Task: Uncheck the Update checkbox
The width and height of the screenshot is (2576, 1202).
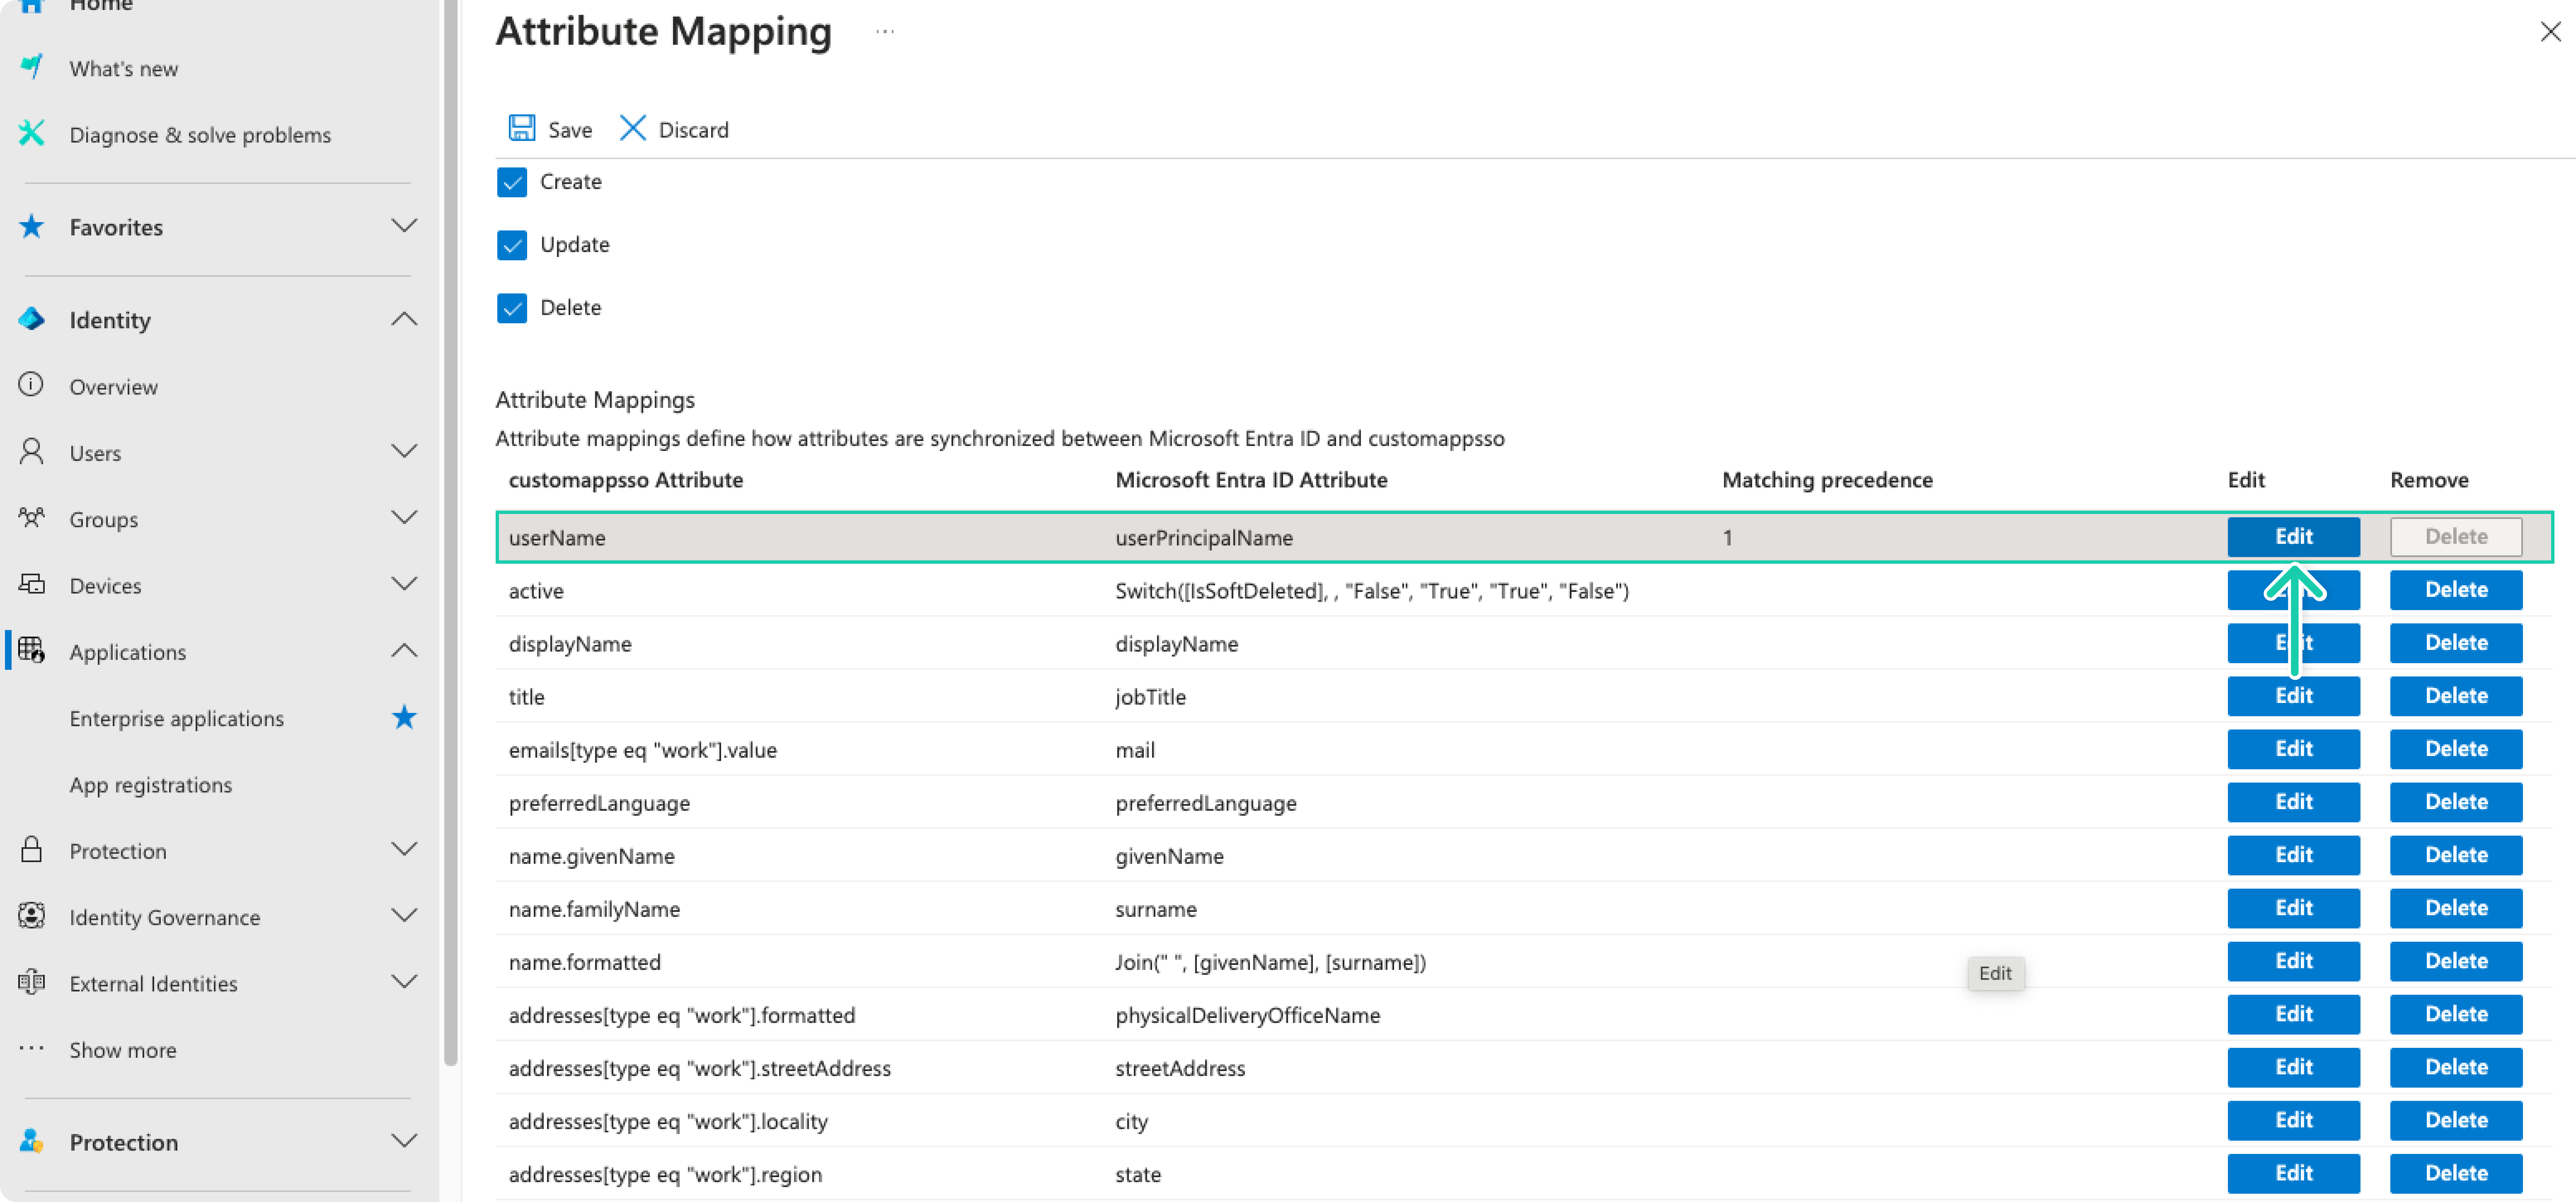Action: click(512, 245)
